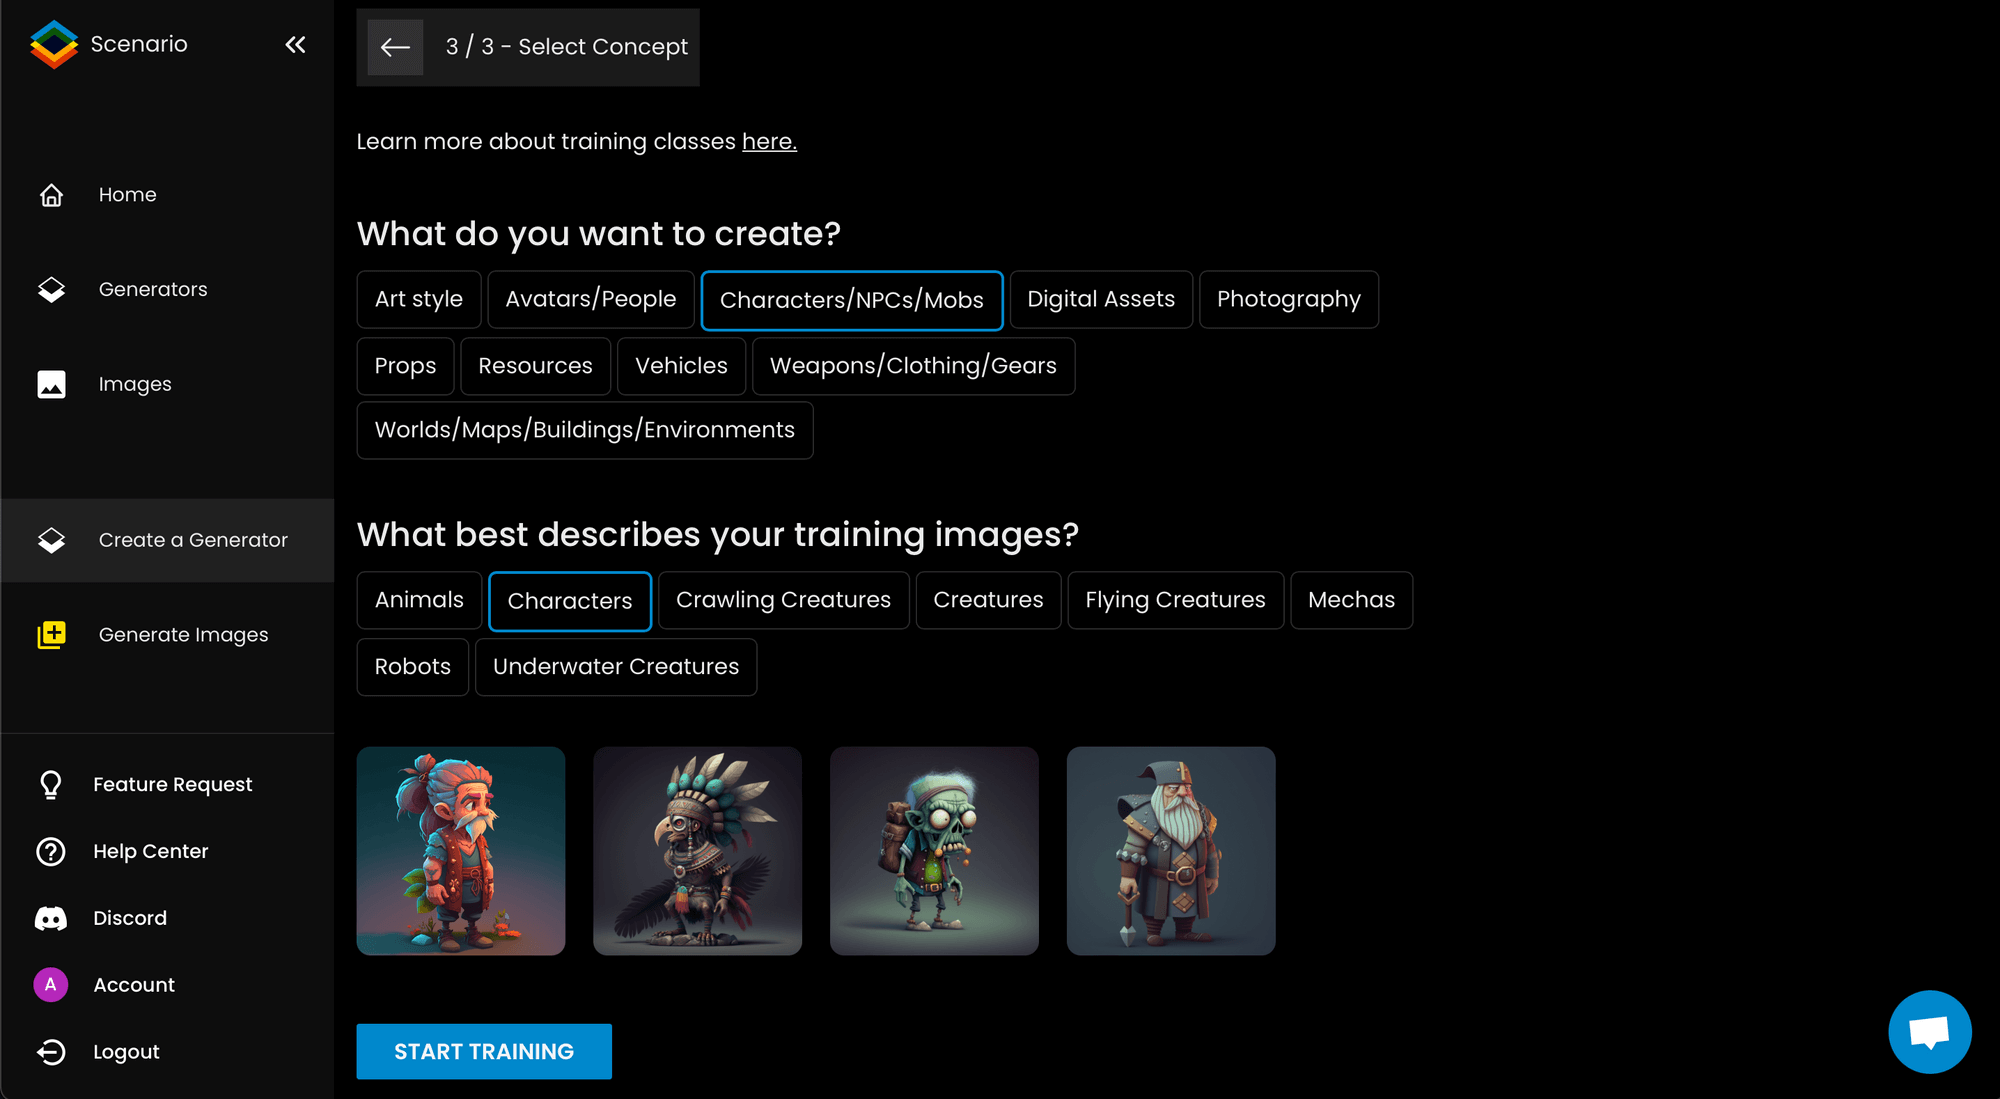The image size is (2000, 1099).
Task: Open Account settings page
Action: [x=134, y=984]
